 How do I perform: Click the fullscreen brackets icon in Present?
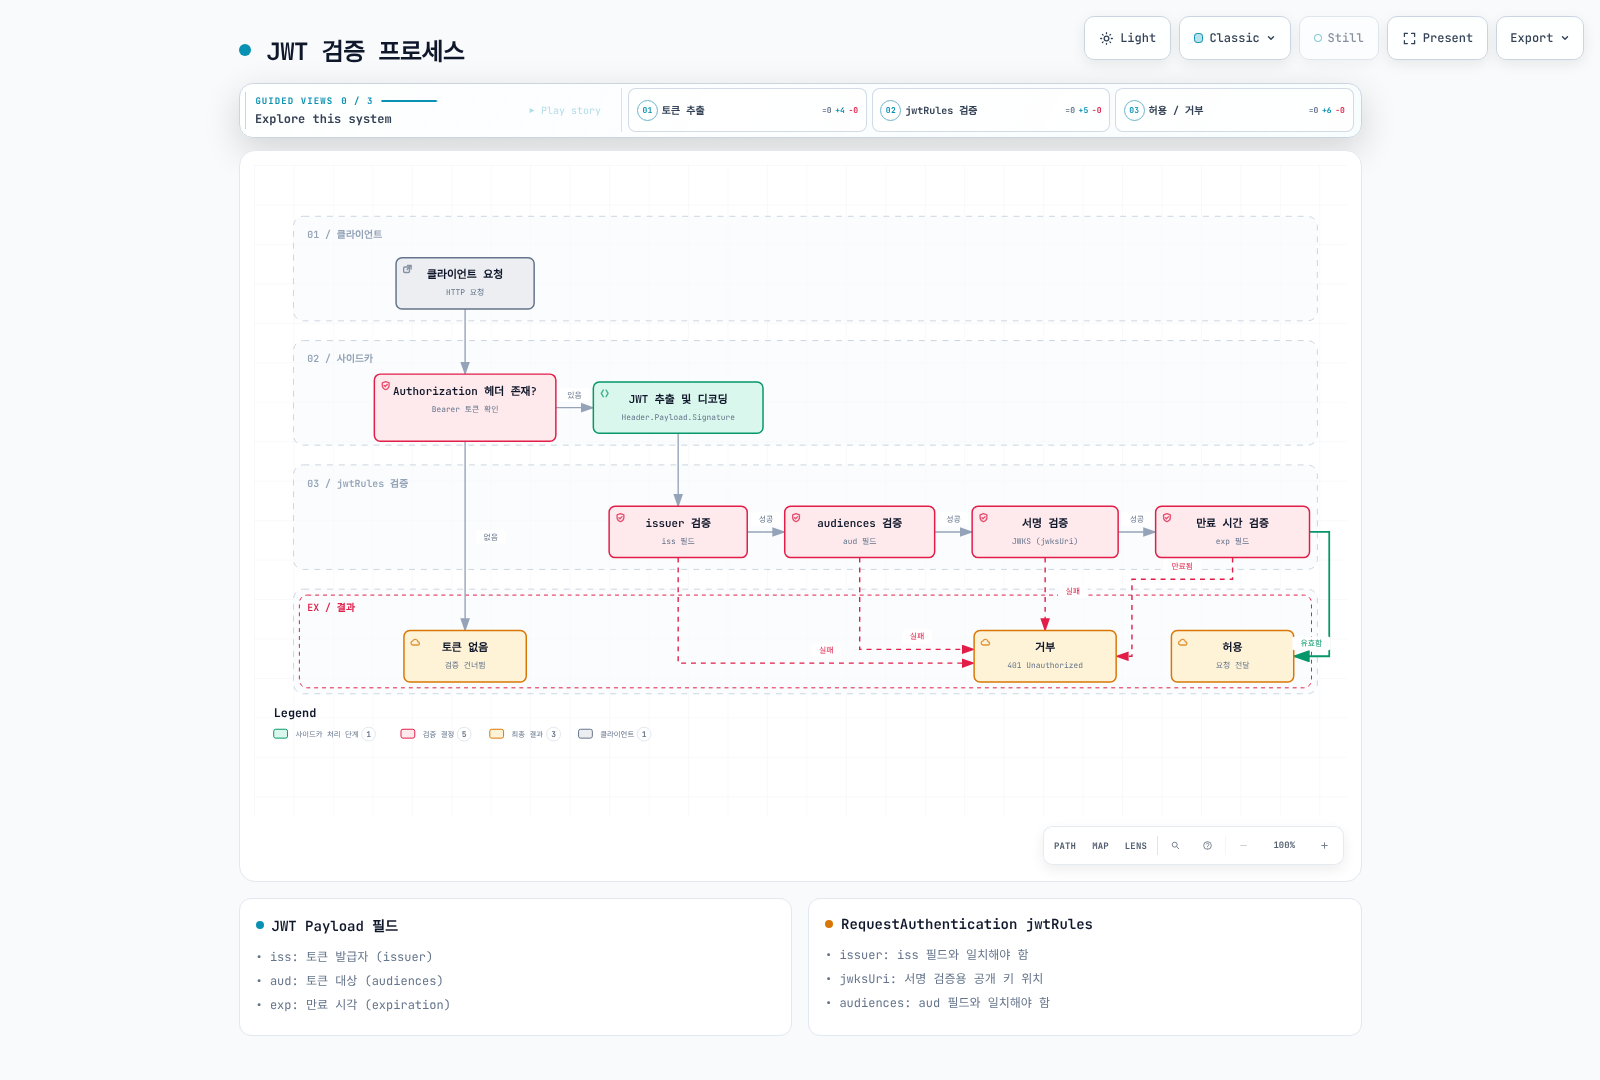click(1409, 38)
